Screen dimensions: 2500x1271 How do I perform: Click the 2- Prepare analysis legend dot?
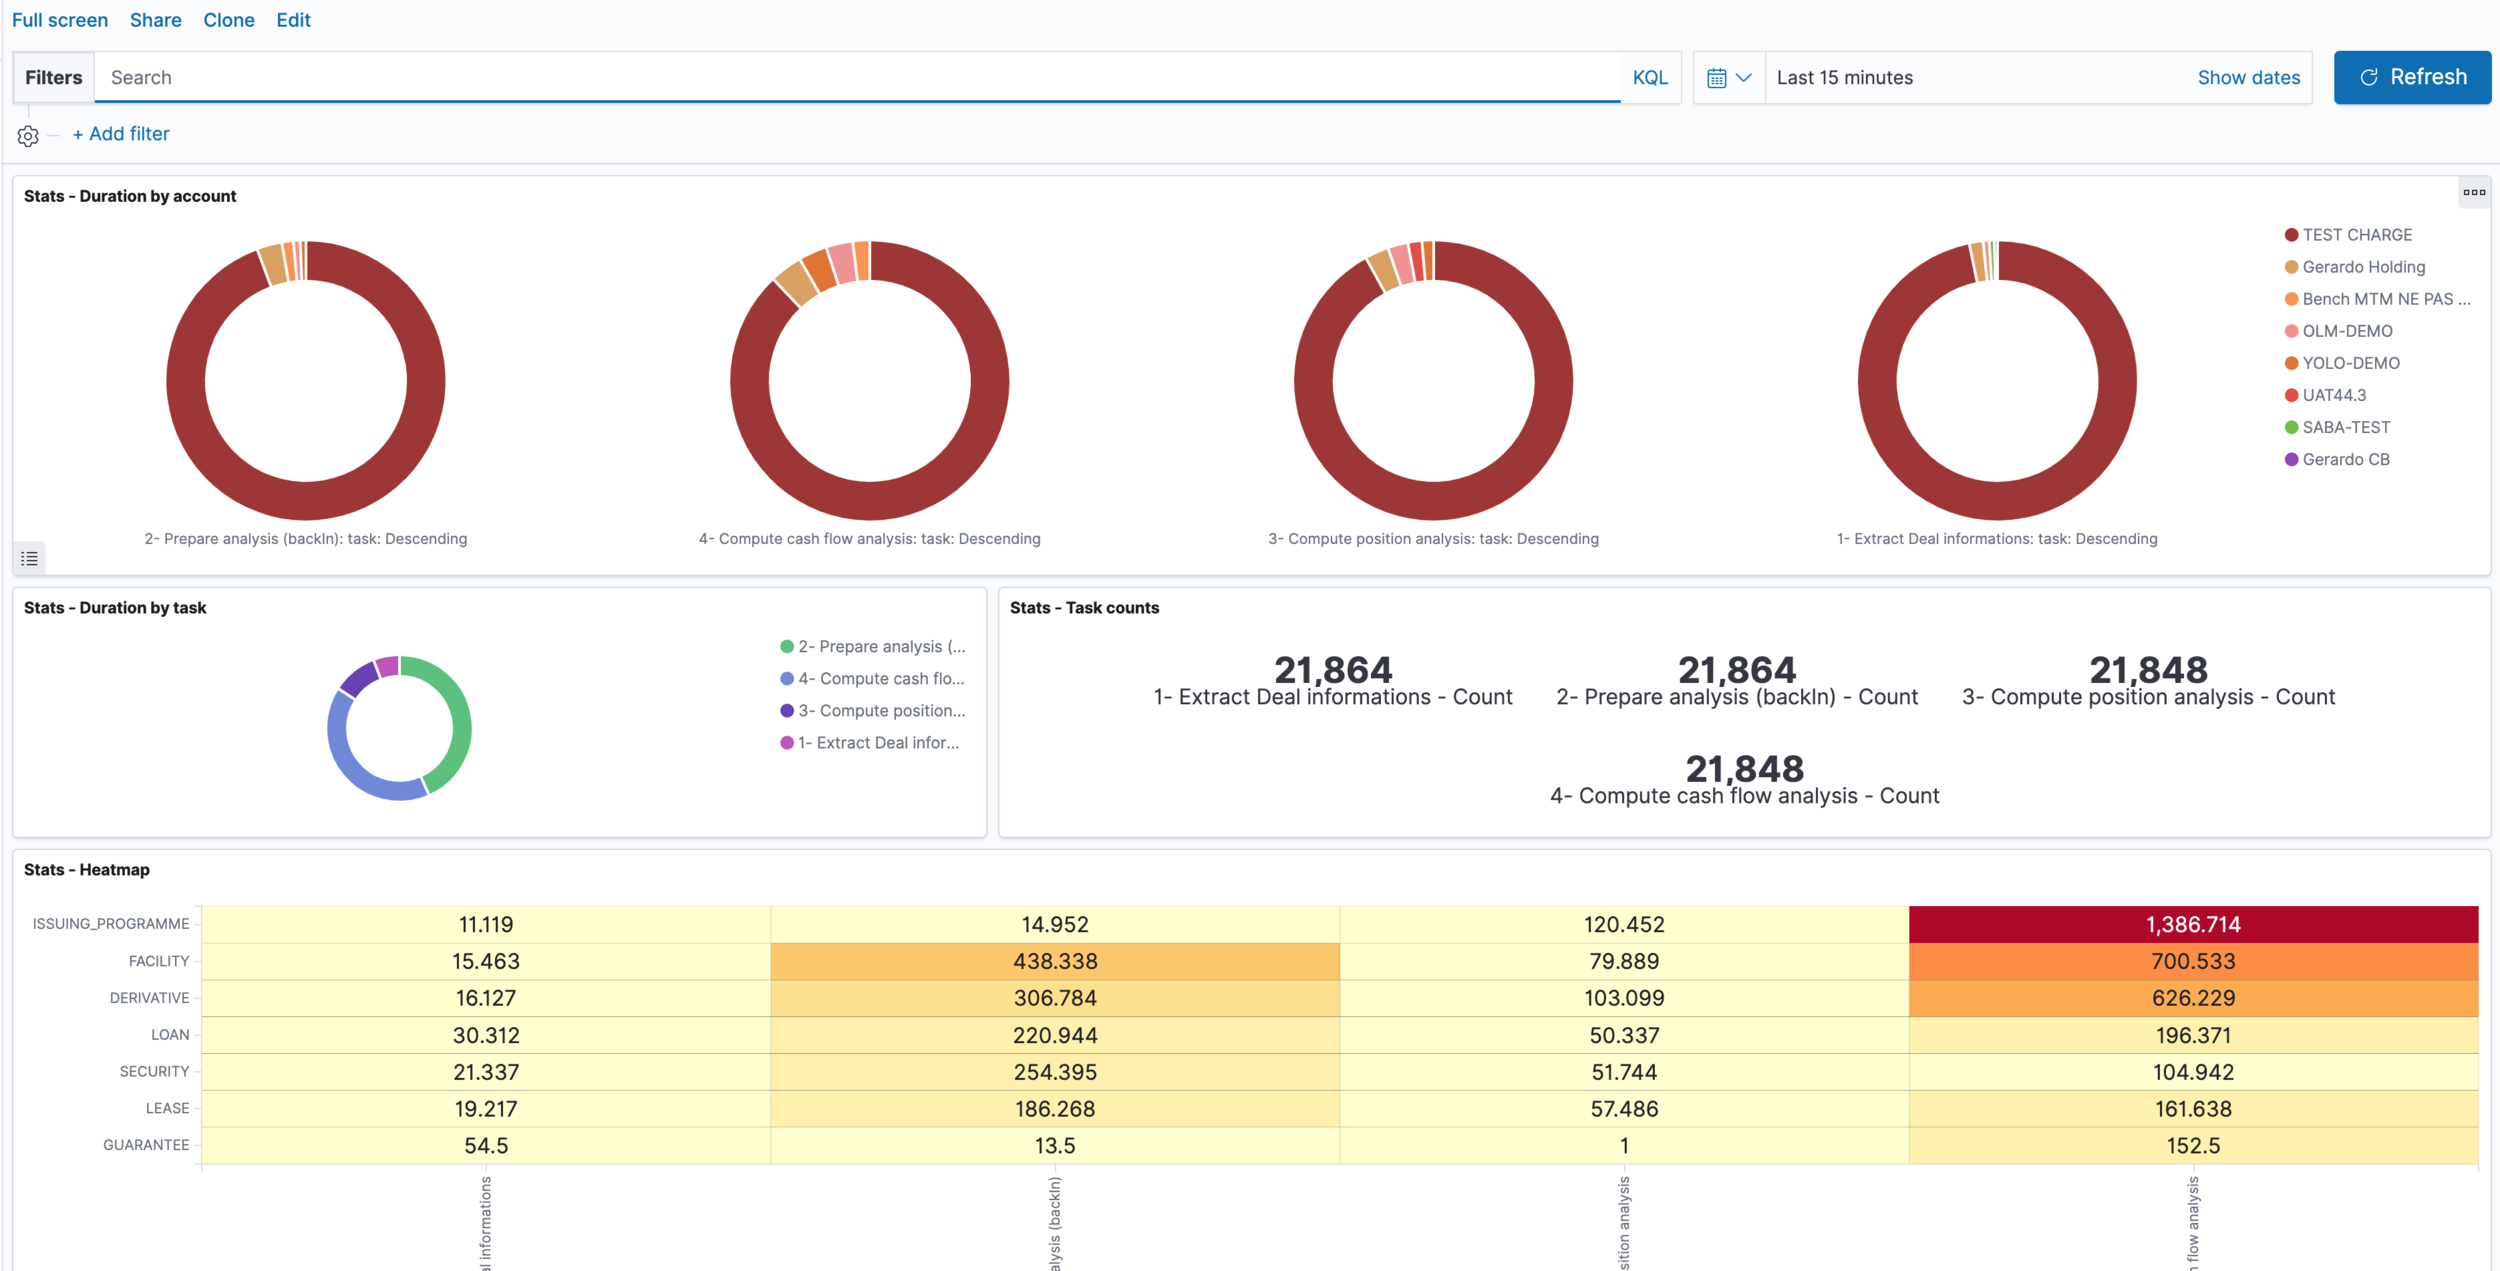pyautogui.click(x=787, y=647)
